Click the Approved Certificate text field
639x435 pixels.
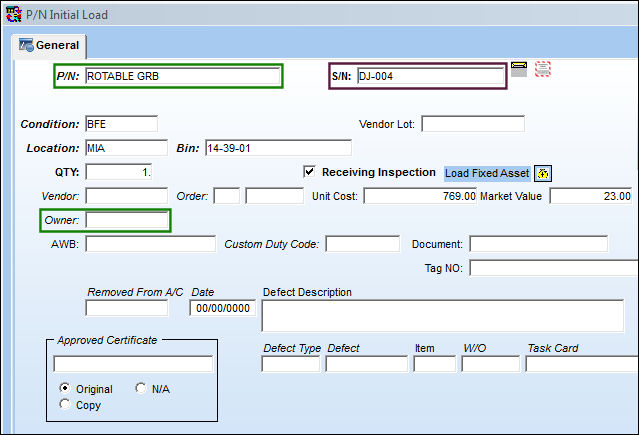(x=133, y=364)
